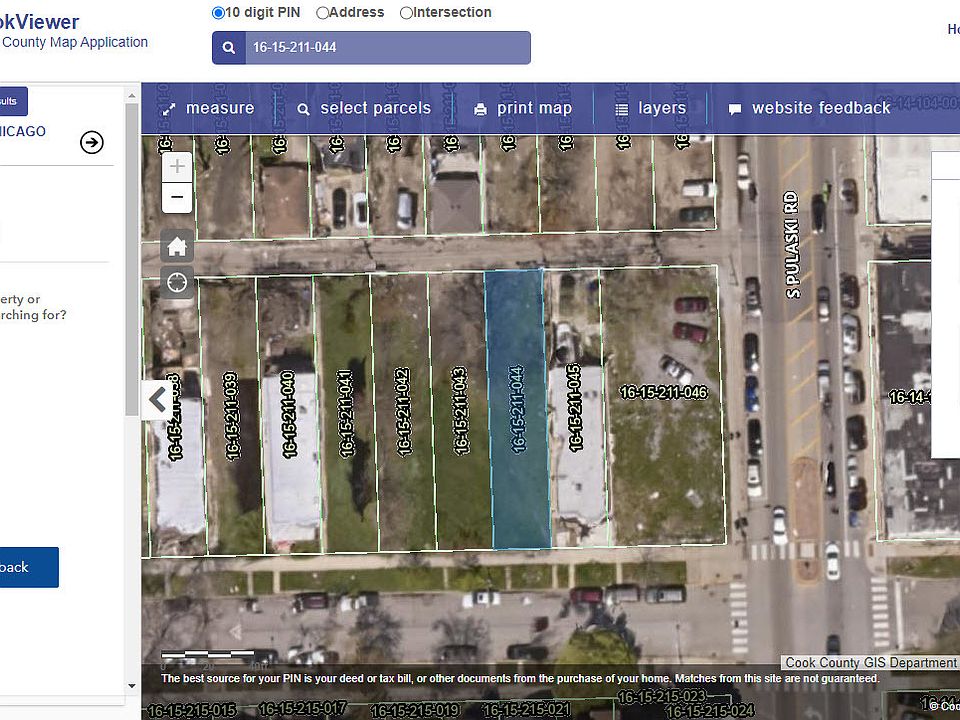Screen dimensions: 960x720
Task: Click side panel scrollbar down arrow
Action: coord(132,686)
